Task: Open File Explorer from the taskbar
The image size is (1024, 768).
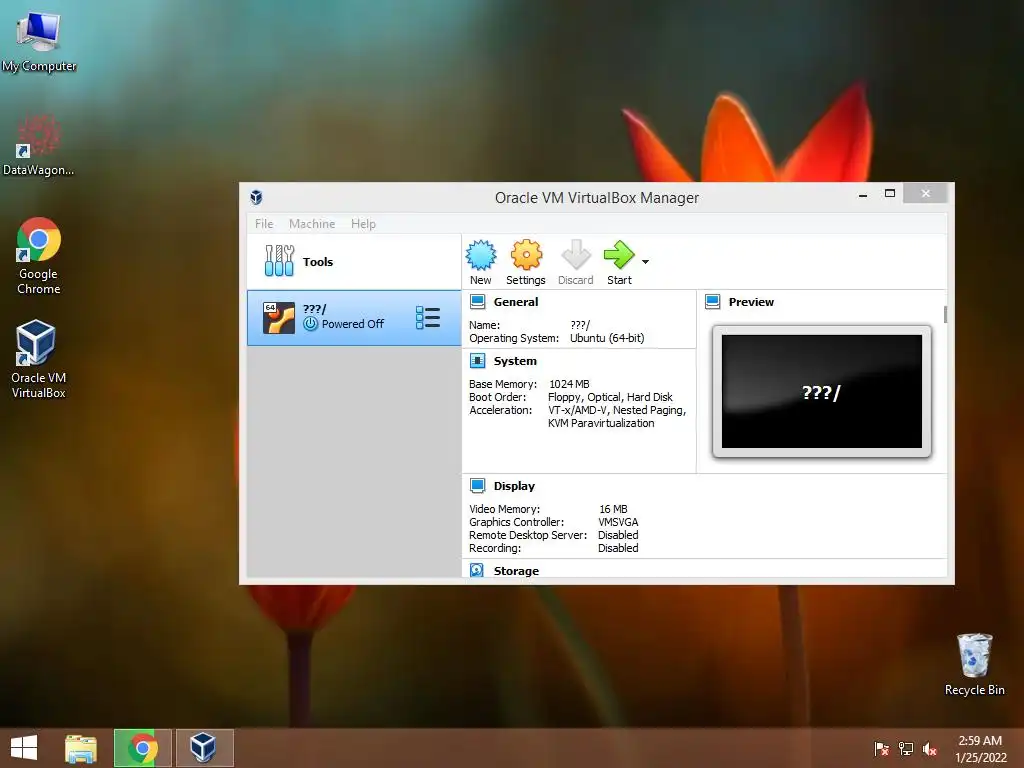Action: pyautogui.click(x=81, y=748)
